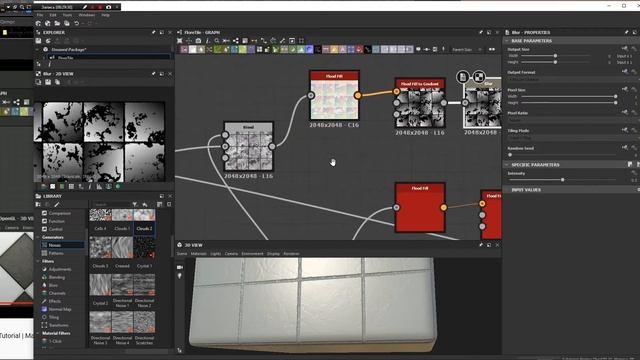Adjust Output Size Width slider
Image resolution: width=640 pixels, height=360 pixels.
555,56
